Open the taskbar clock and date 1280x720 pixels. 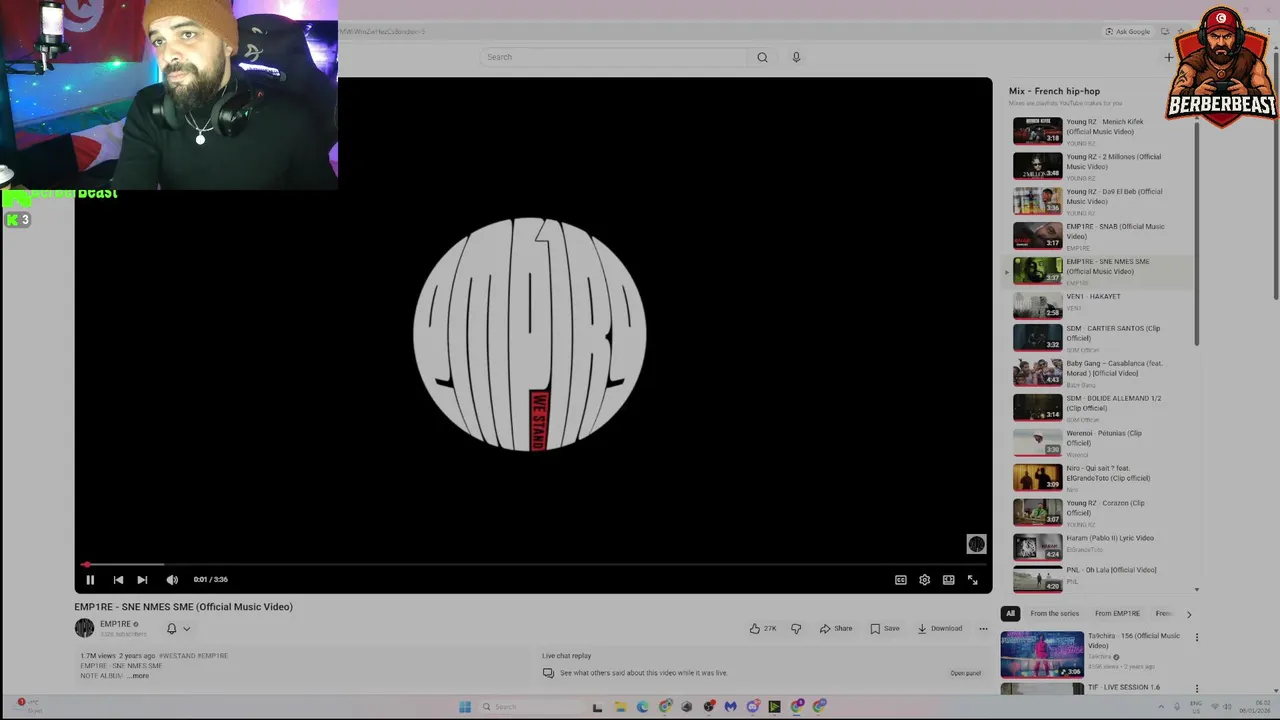click(1256, 707)
